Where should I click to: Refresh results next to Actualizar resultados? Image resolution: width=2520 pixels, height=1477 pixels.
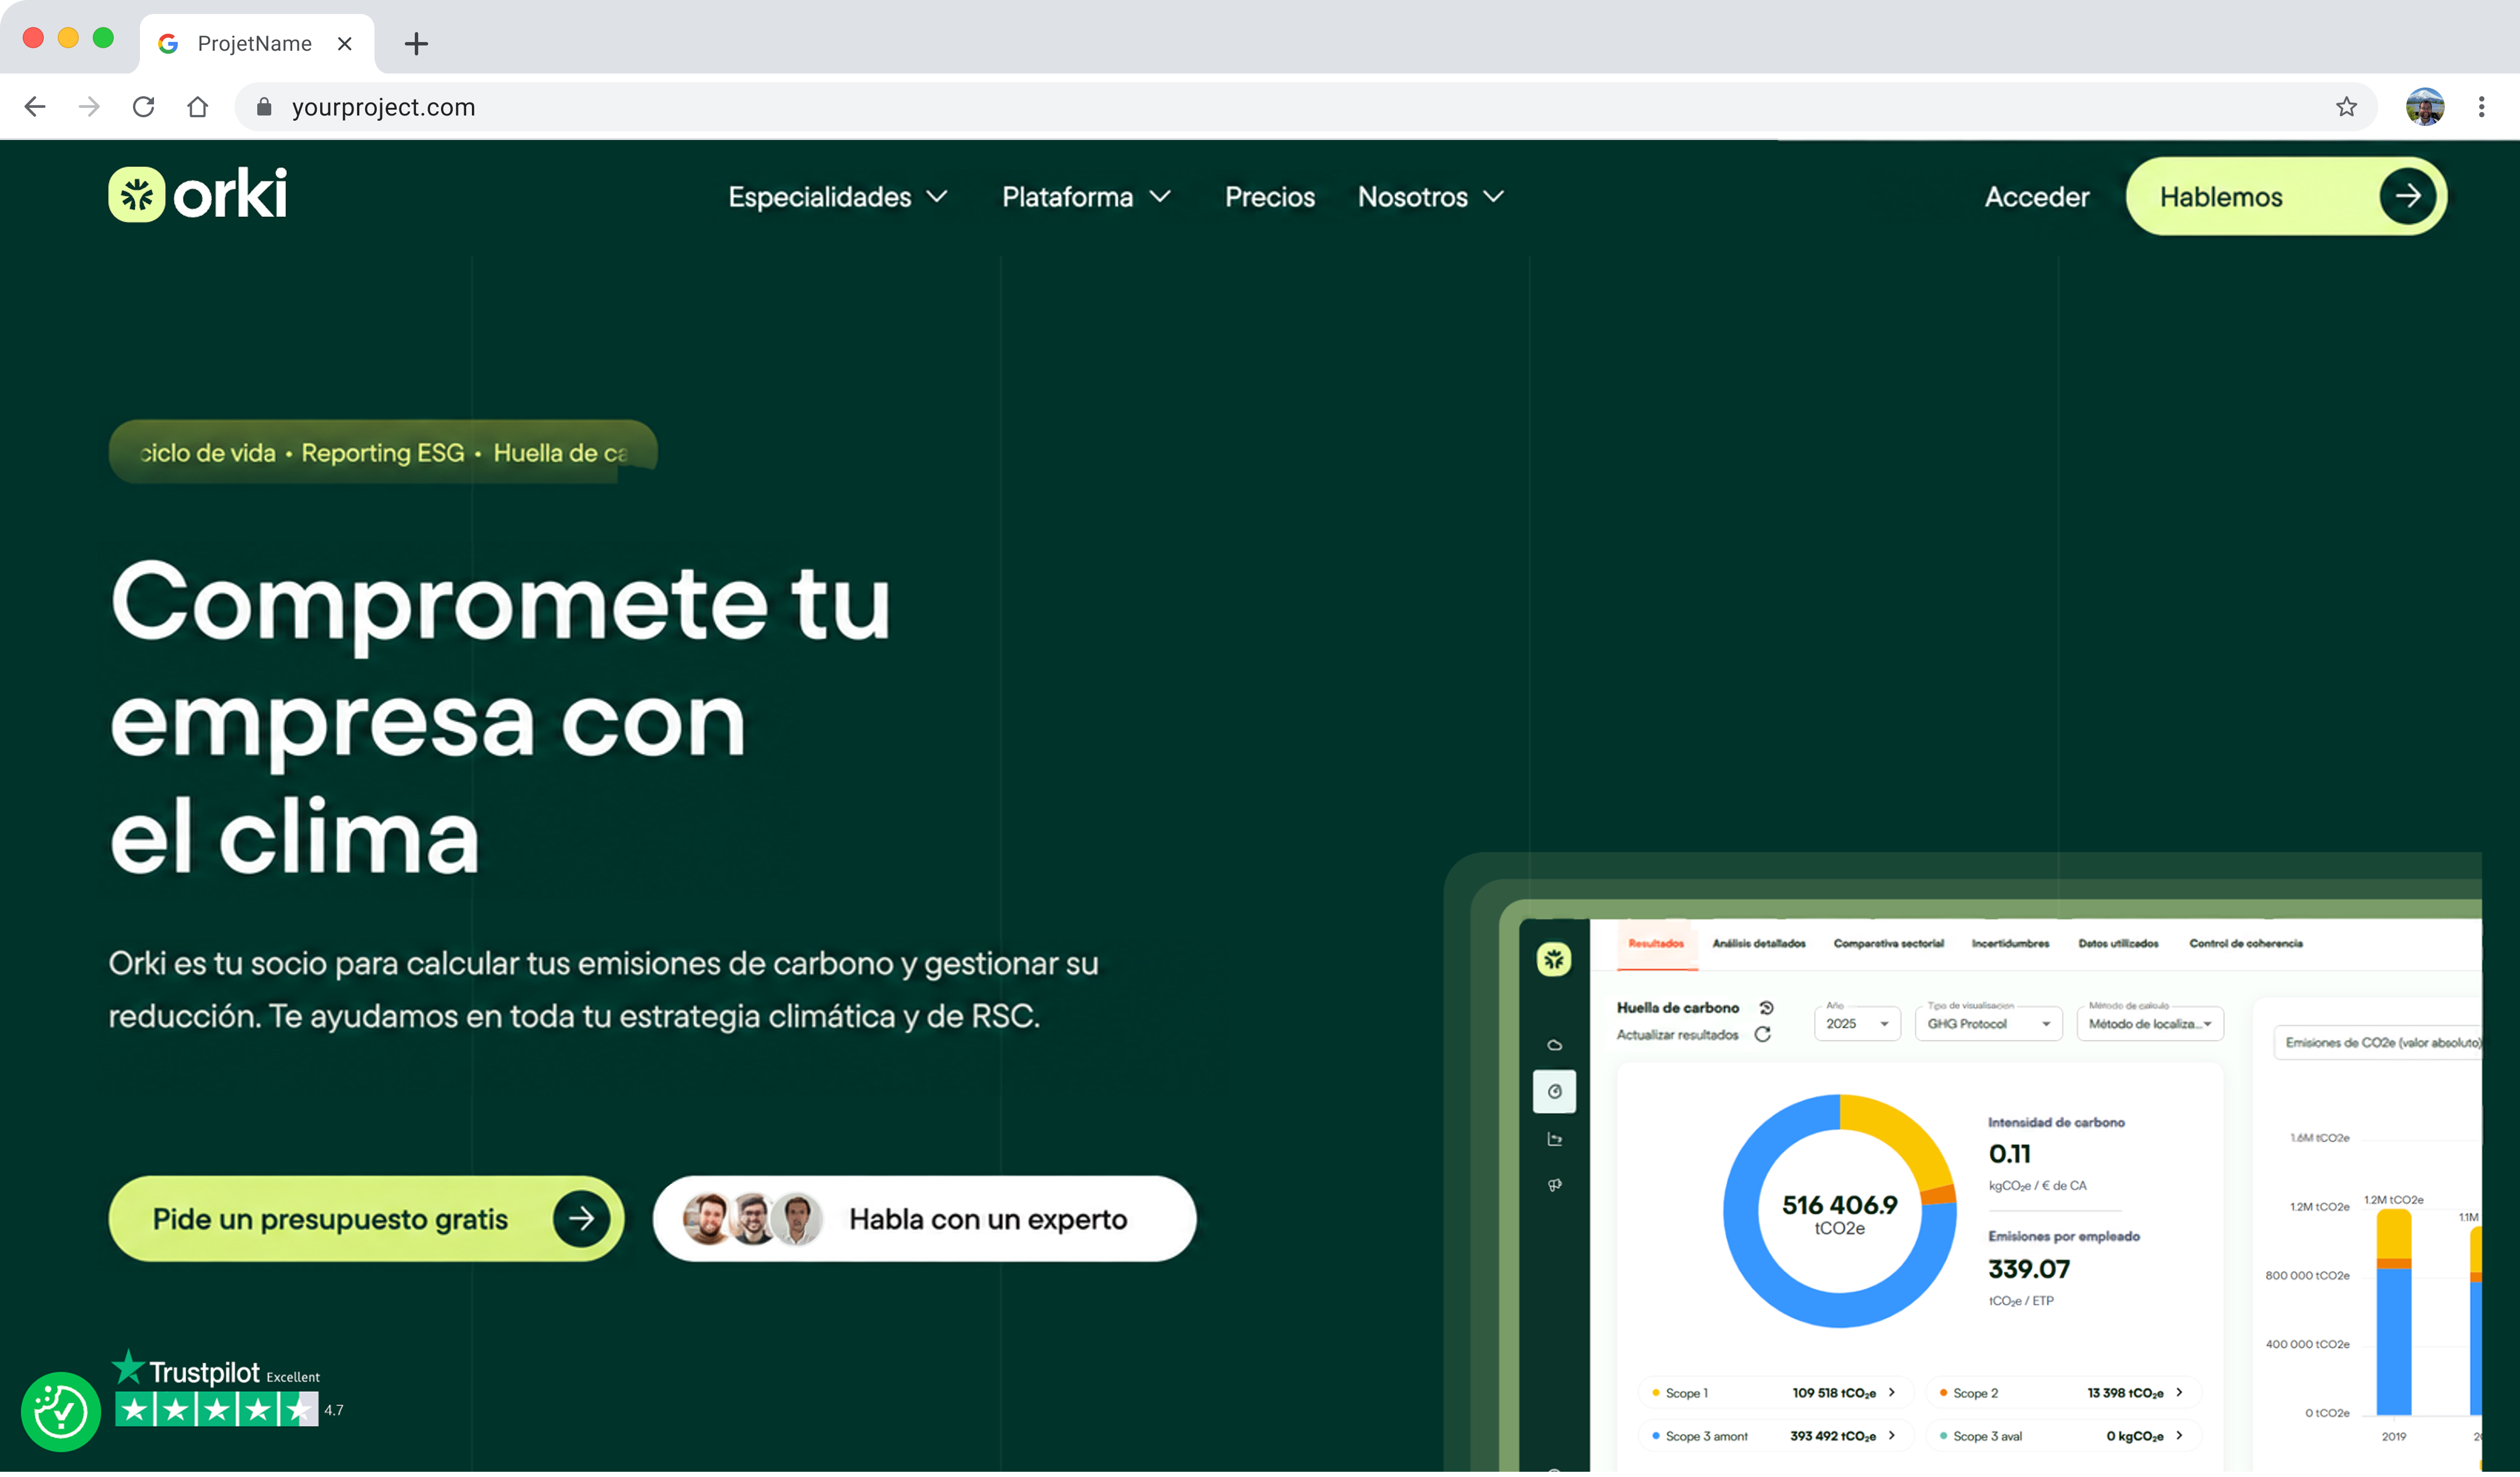(1763, 1036)
